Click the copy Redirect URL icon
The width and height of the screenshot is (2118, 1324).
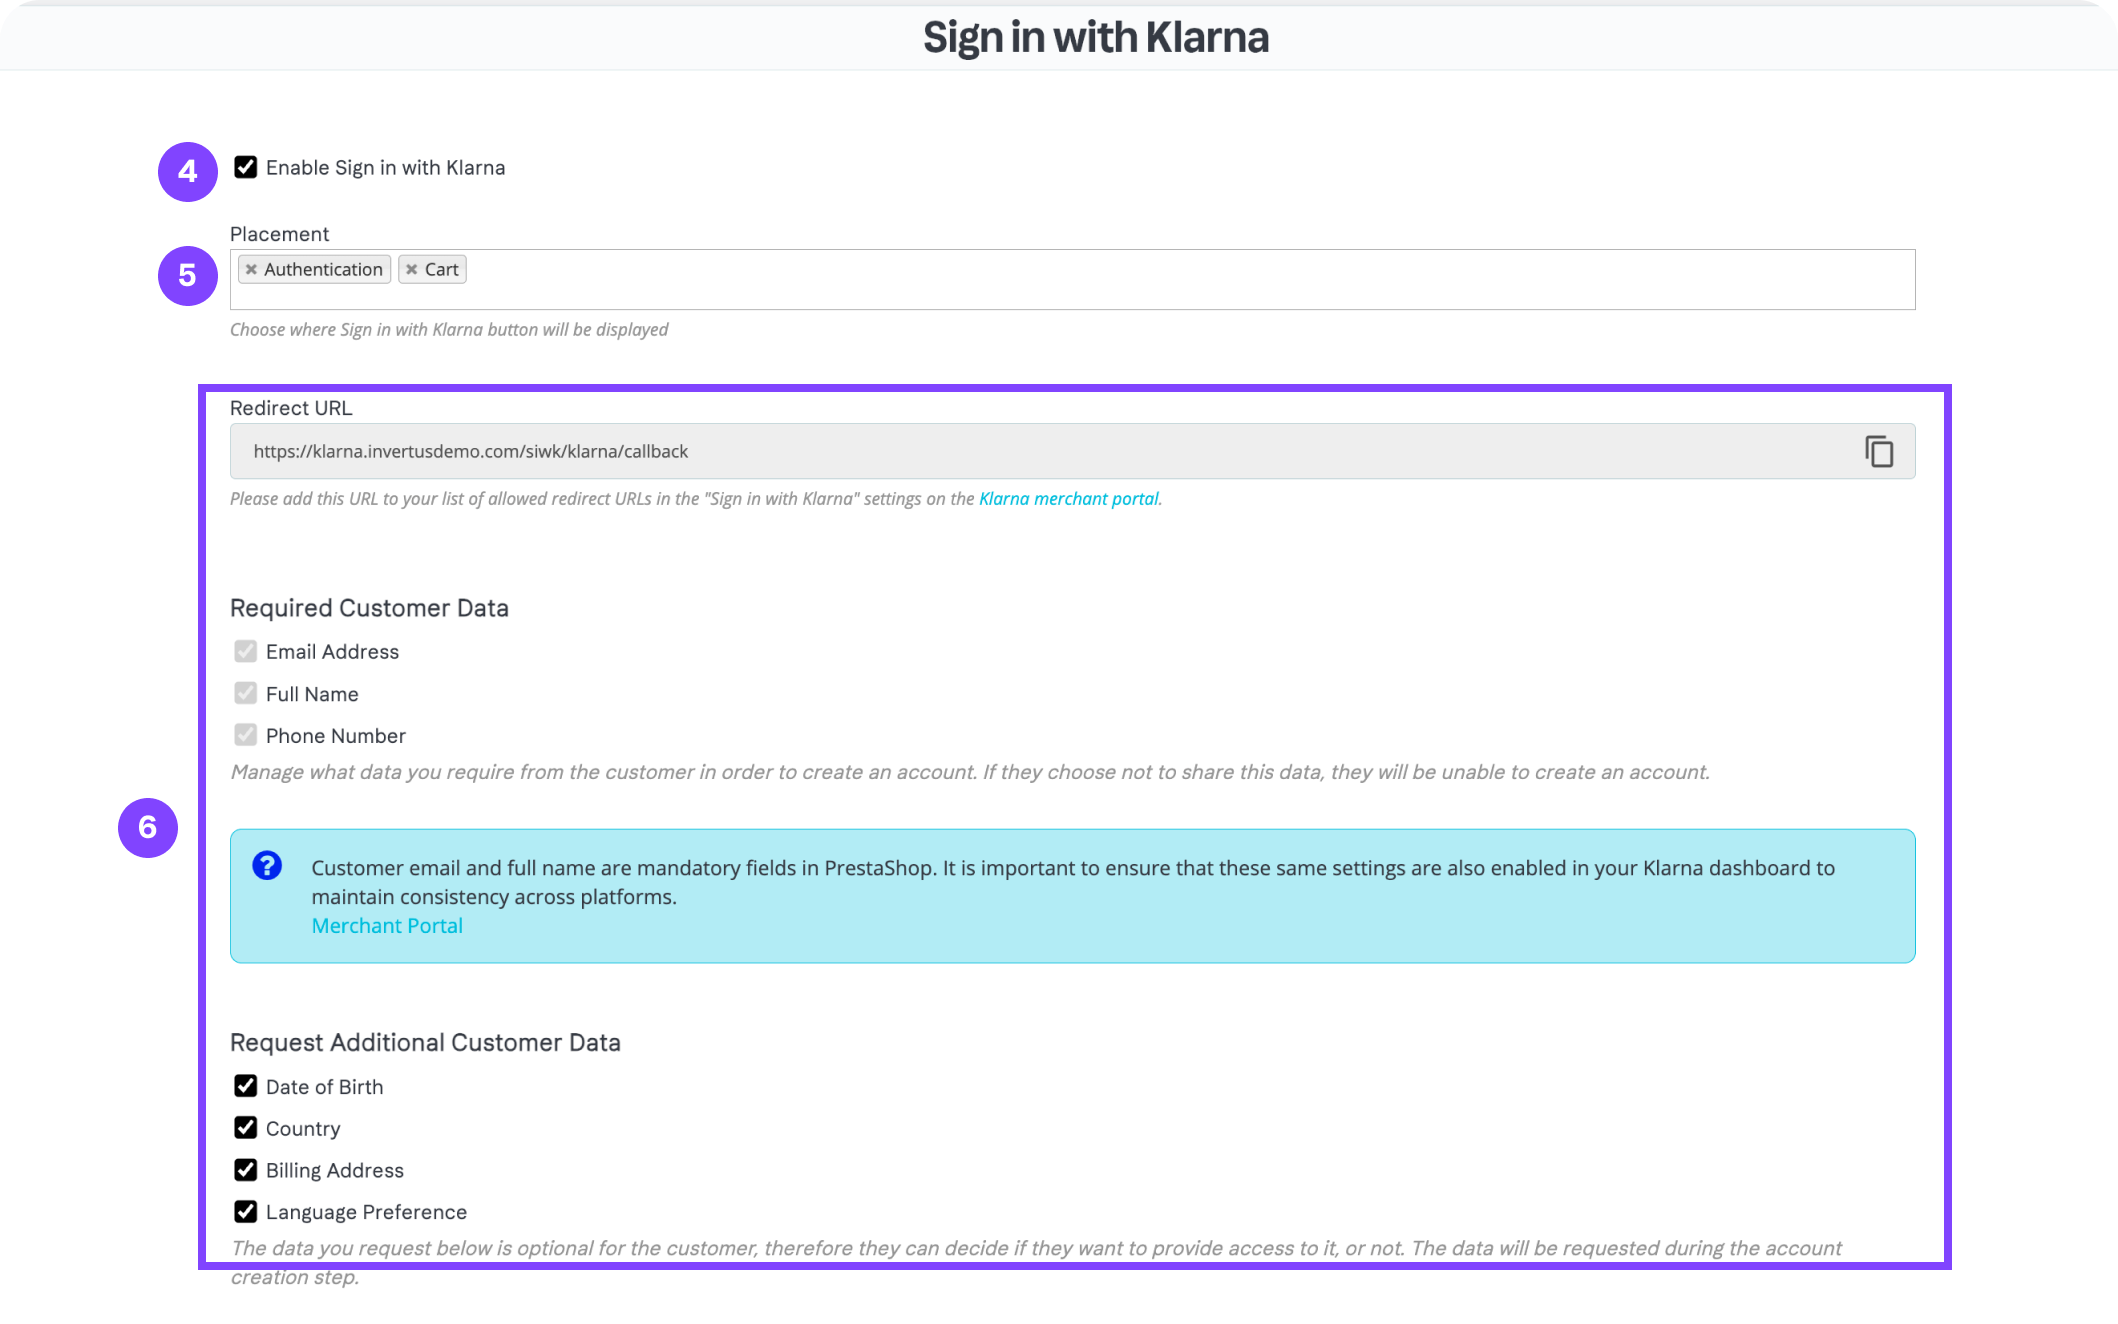(x=1879, y=452)
